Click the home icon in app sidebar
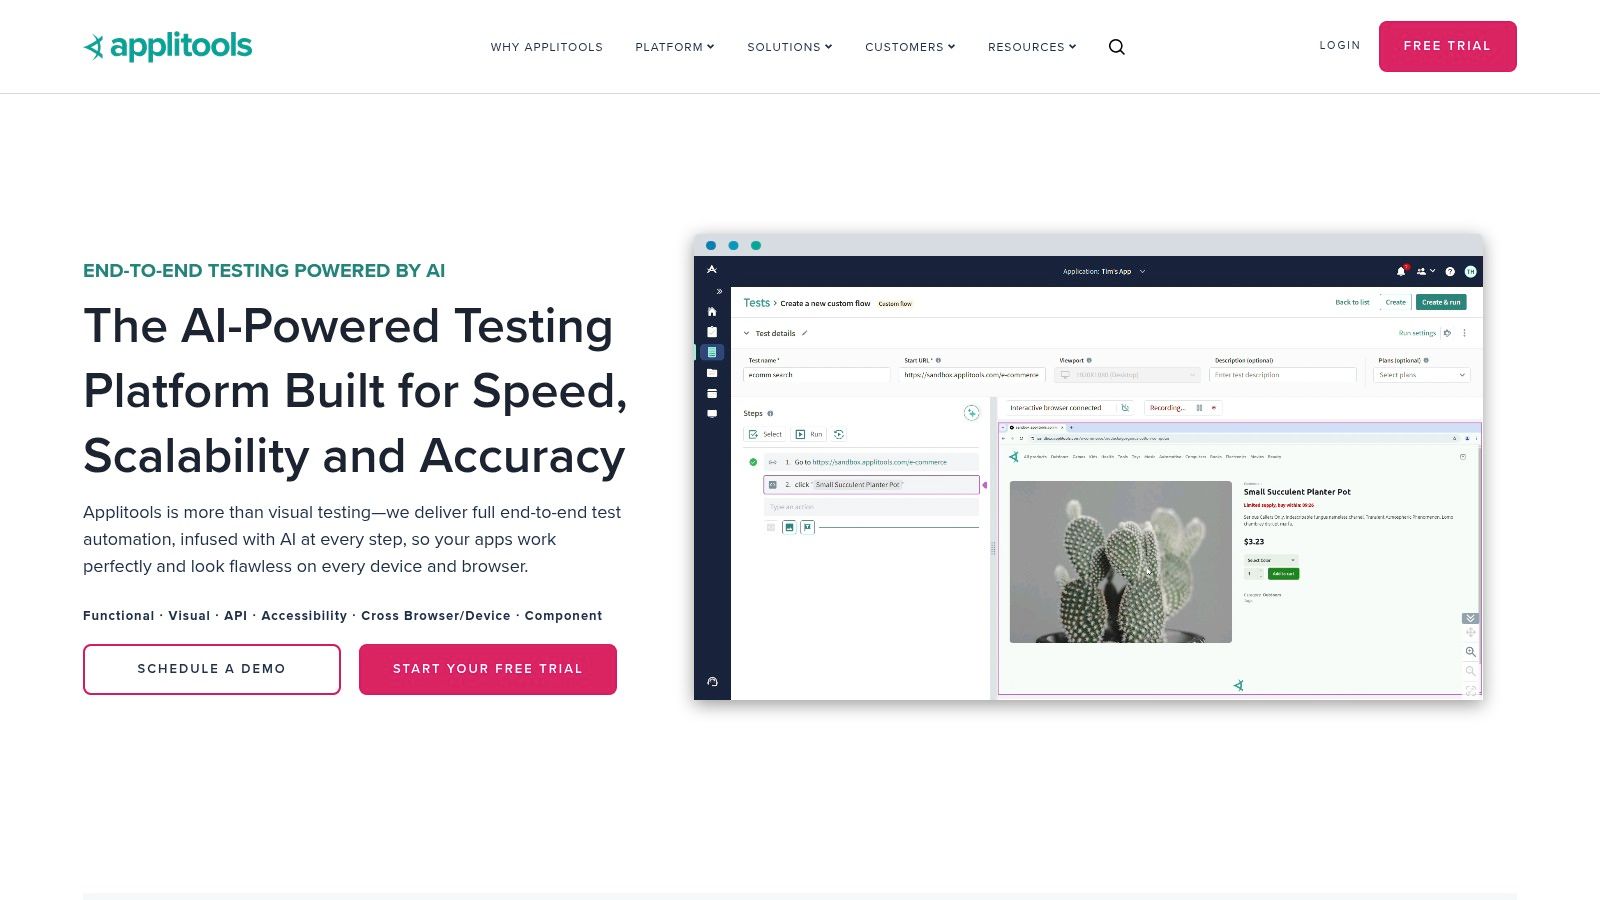This screenshot has height=900, width=1600. (x=712, y=312)
